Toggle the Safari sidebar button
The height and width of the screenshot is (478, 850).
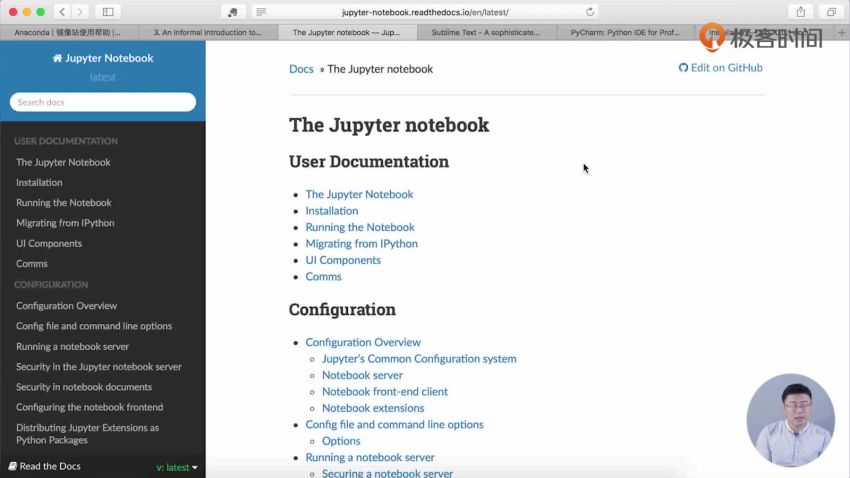pyautogui.click(x=108, y=12)
